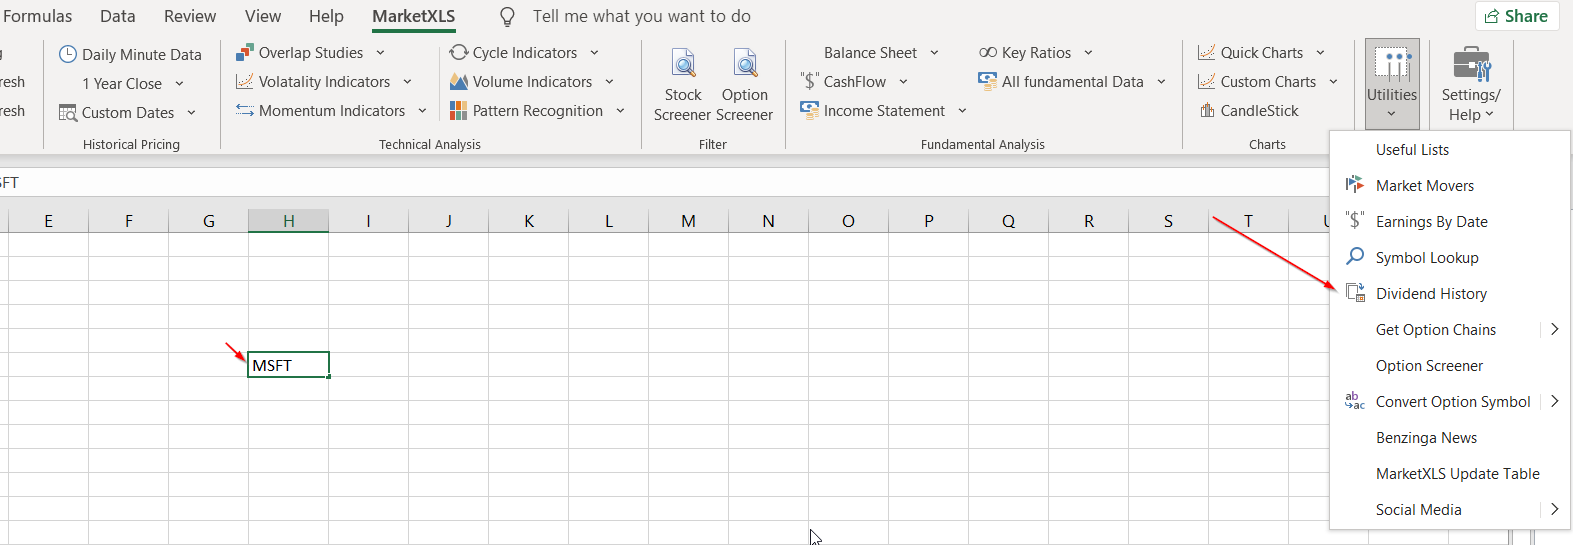The width and height of the screenshot is (1573, 545).
Task: Expand All fundamental Data dropdown arrow
Action: point(1162,82)
